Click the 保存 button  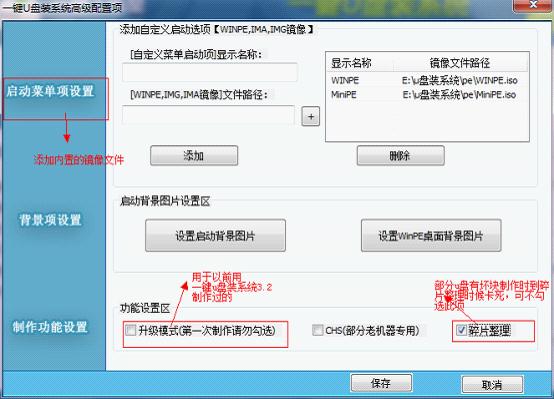(382, 383)
